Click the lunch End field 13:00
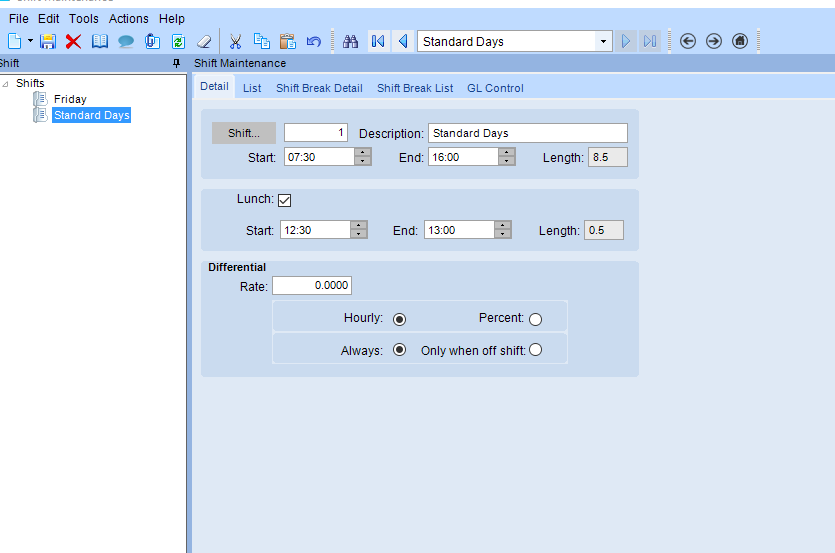The image size is (835, 553). (x=459, y=230)
